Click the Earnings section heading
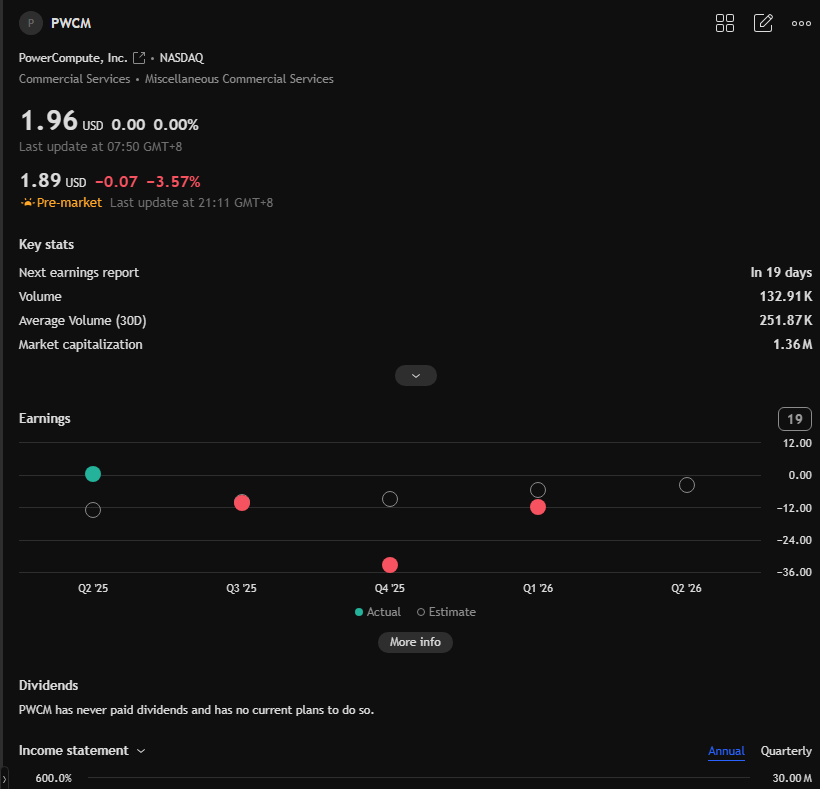 (x=44, y=418)
